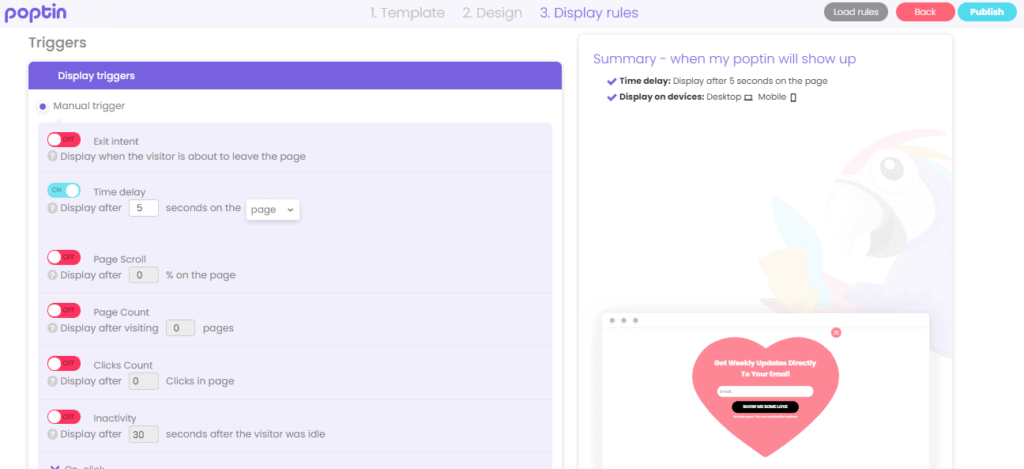Open help icon for Exit intent
The width and height of the screenshot is (1024, 469).
pos(53,157)
